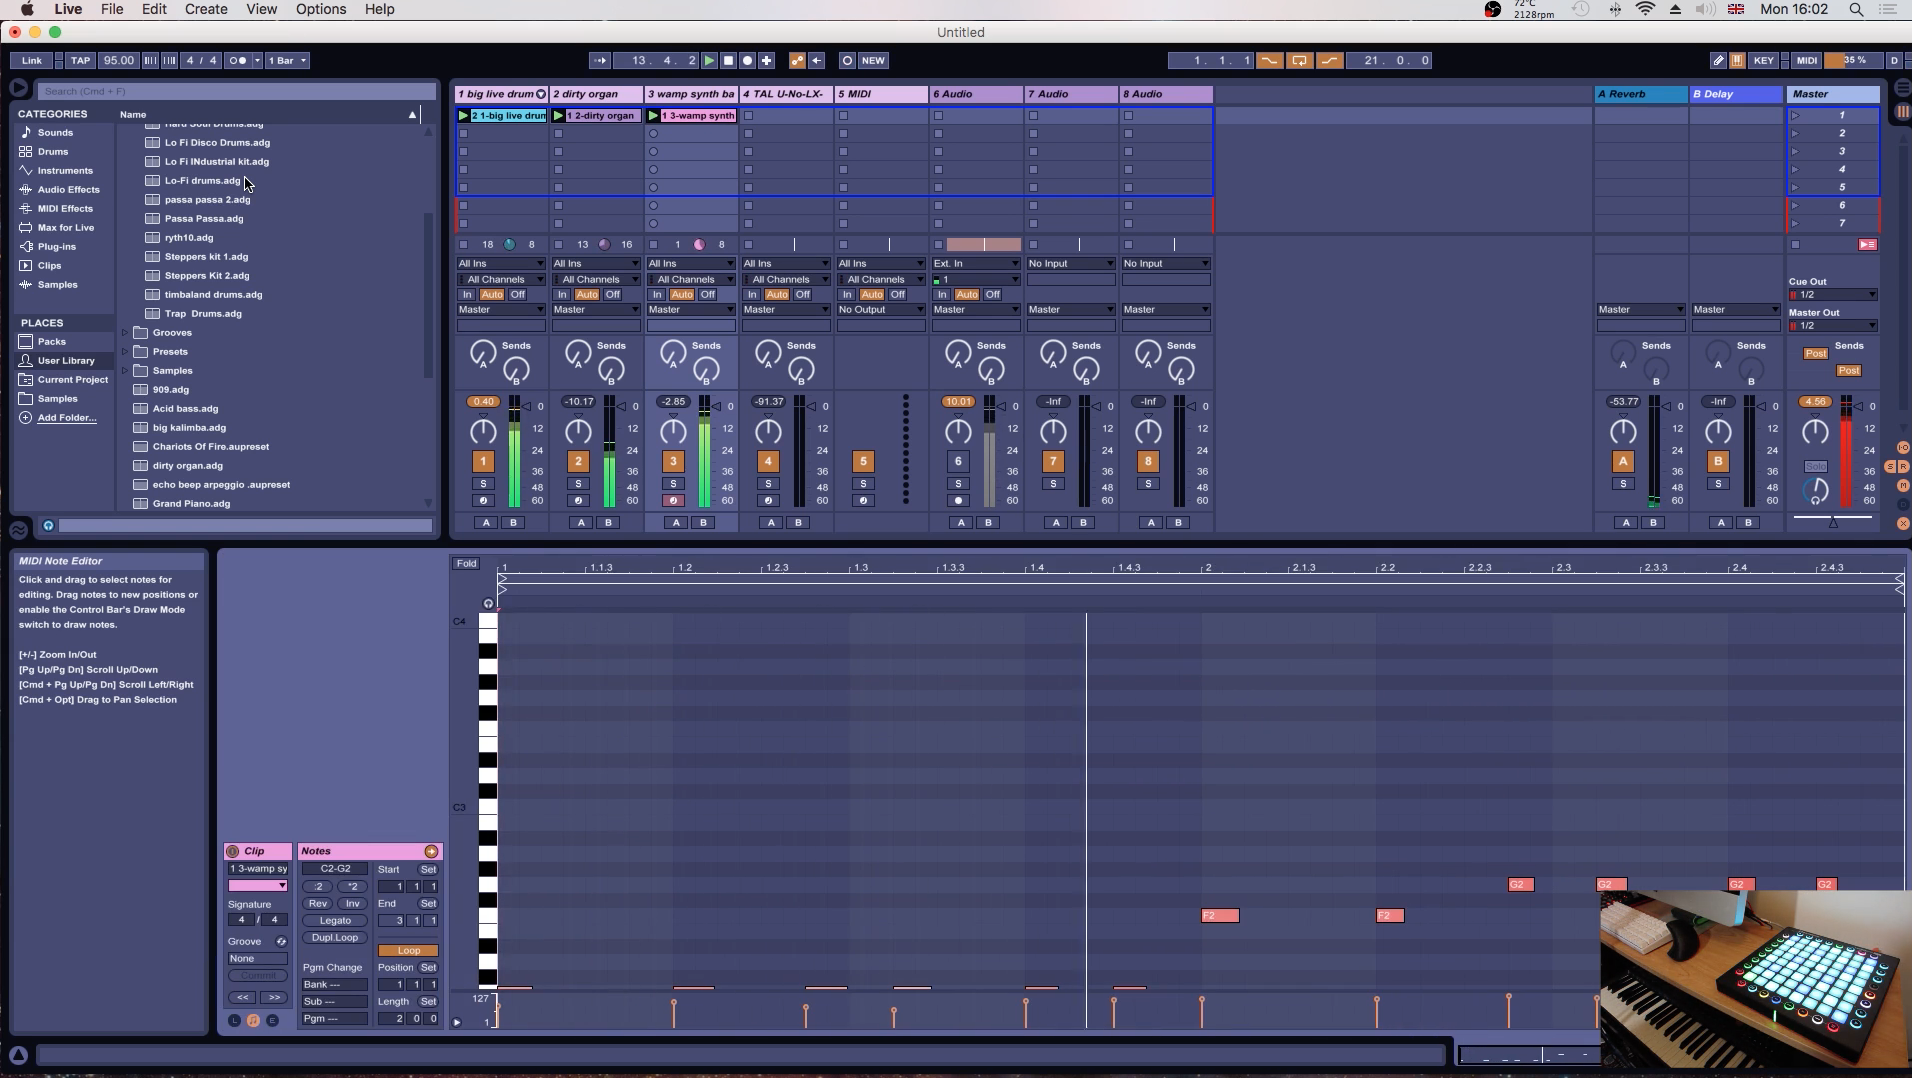
Task: Launch the big live drum clip
Action: pyautogui.click(x=463, y=115)
